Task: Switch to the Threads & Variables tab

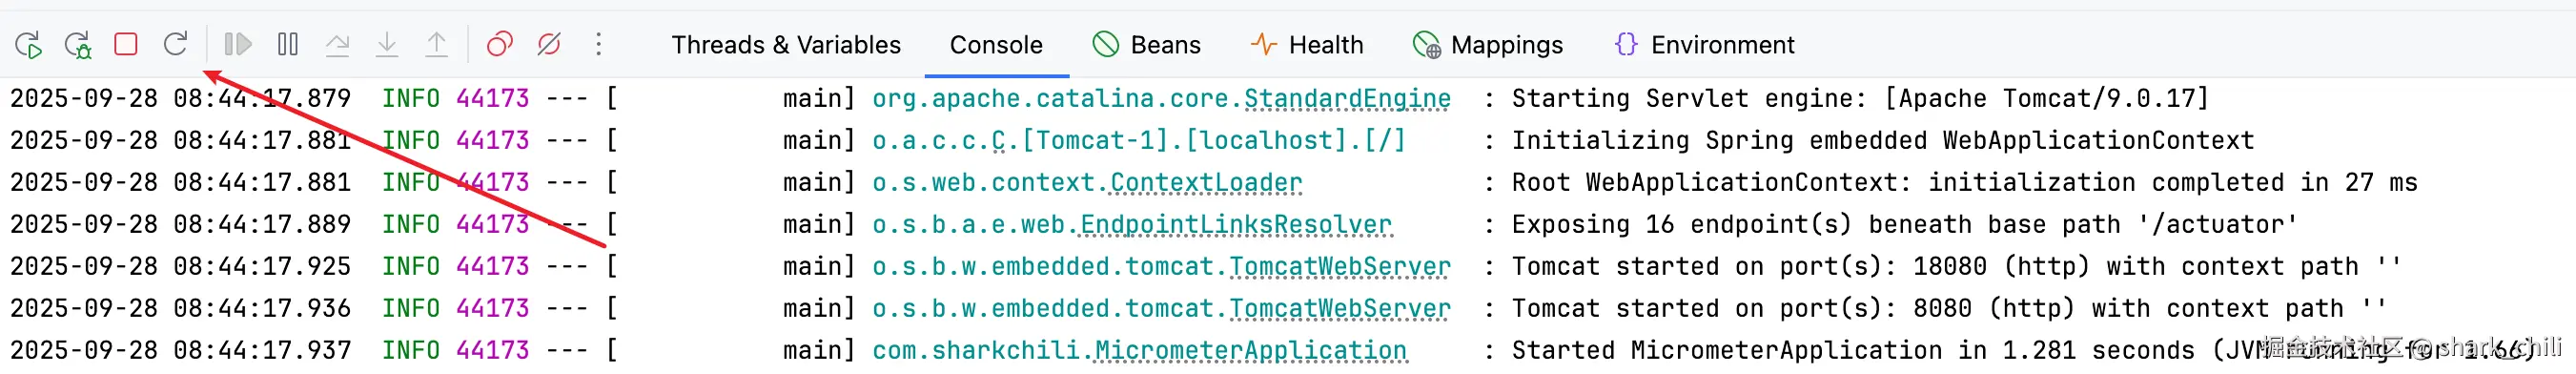Action: (786, 45)
